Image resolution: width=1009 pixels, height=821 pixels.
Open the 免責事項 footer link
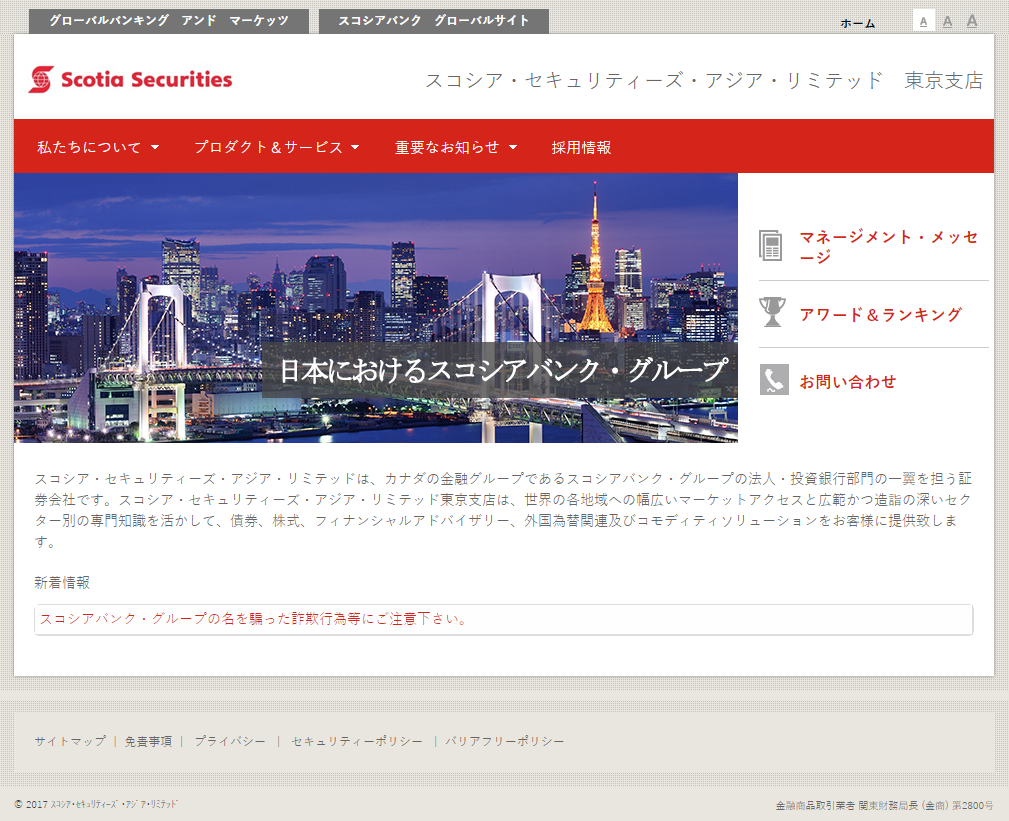[149, 741]
